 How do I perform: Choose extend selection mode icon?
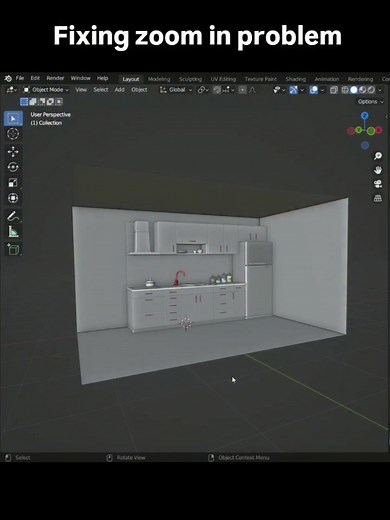[33, 102]
